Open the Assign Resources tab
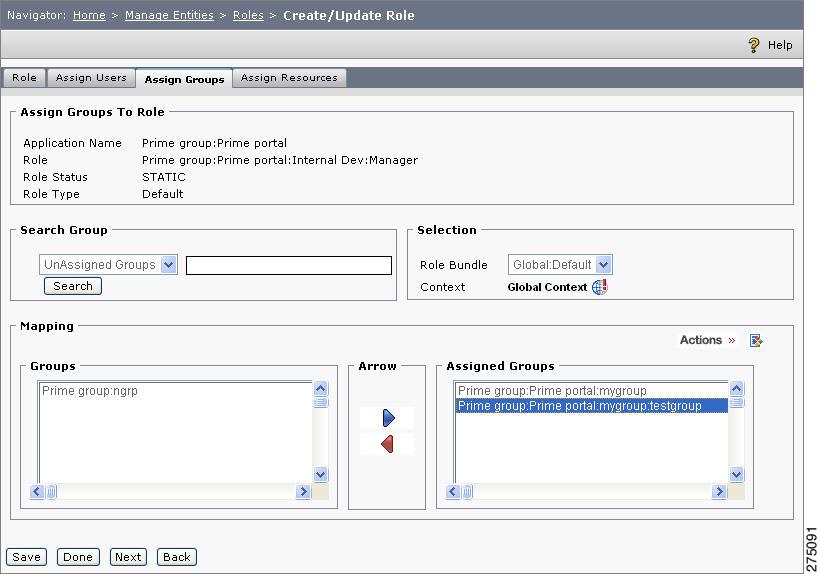Screen dimensions: 820x574 (289, 78)
